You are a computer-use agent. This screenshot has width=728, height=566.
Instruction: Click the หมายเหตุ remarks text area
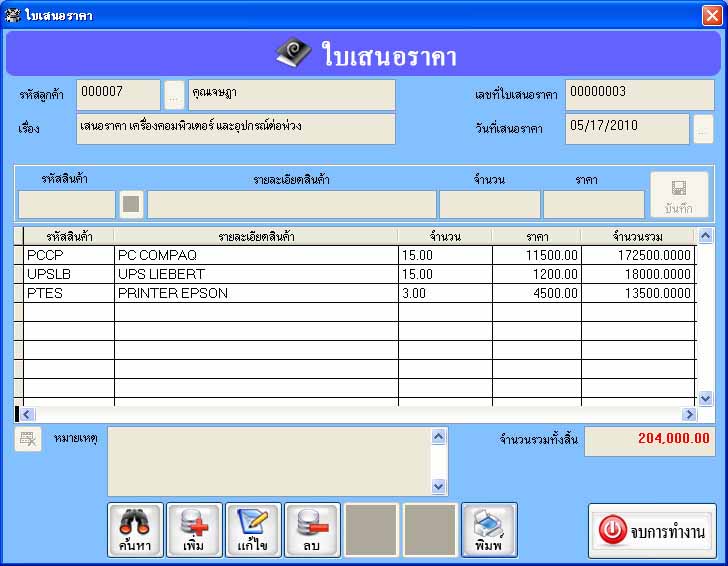(270, 462)
